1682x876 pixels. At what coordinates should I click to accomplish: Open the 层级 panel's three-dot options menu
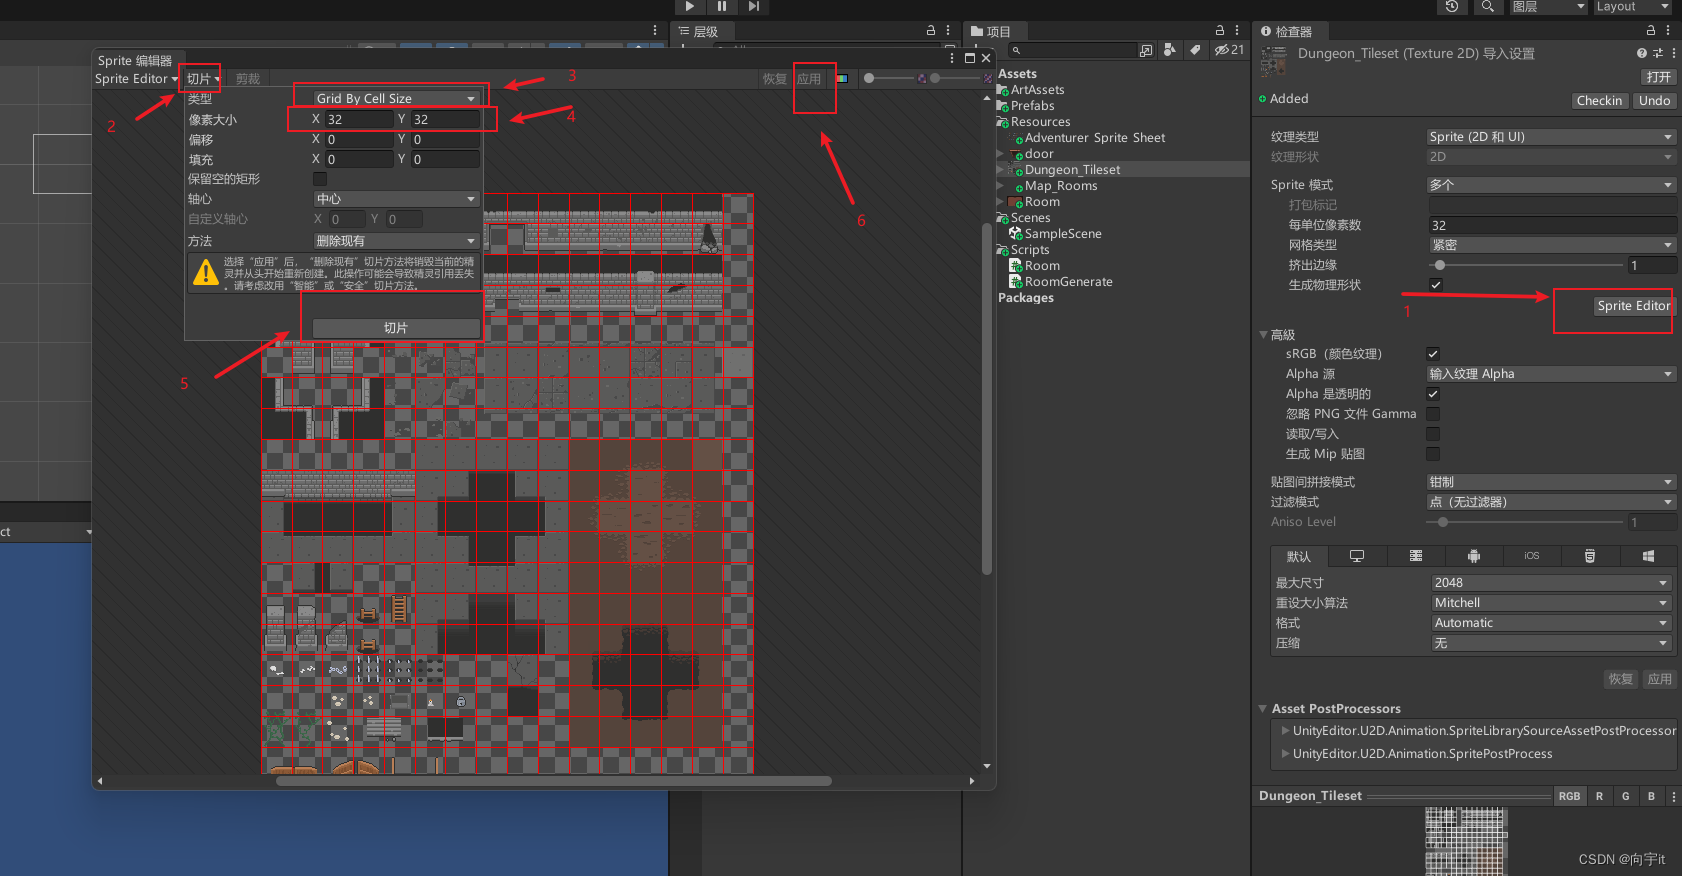tap(948, 31)
